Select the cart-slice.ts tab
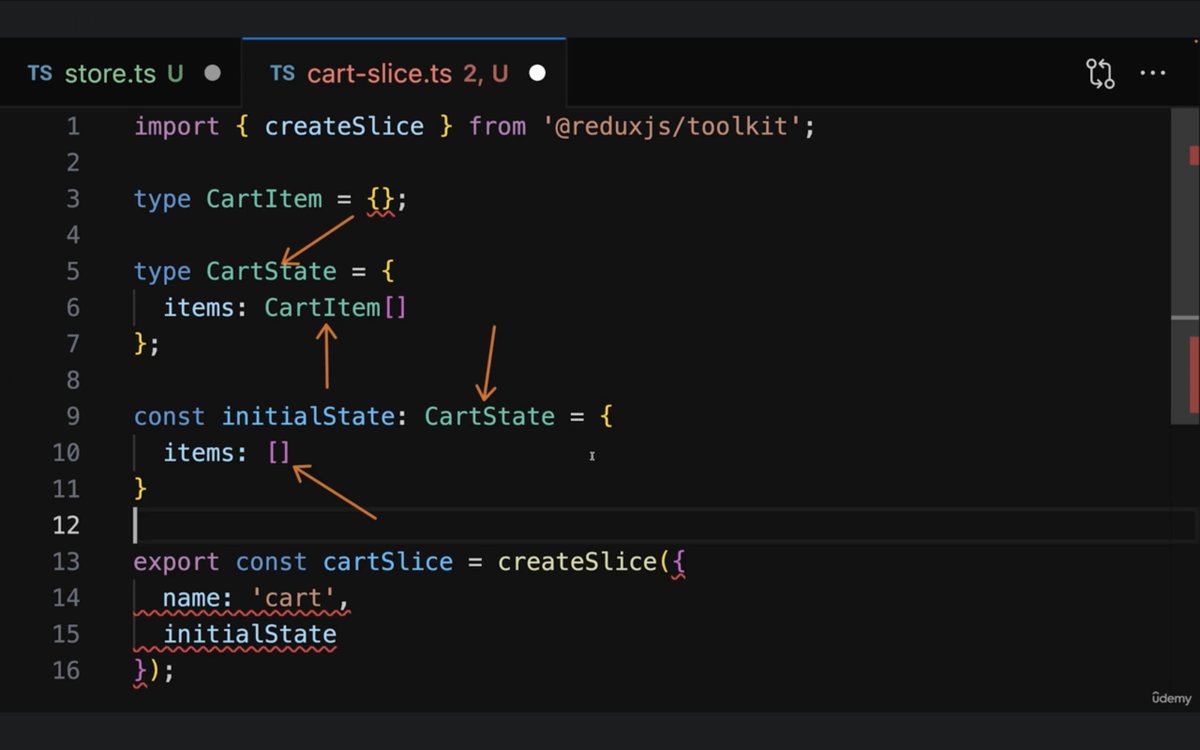The width and height of the screenshot is (1200, 750). tap(404, 73)
